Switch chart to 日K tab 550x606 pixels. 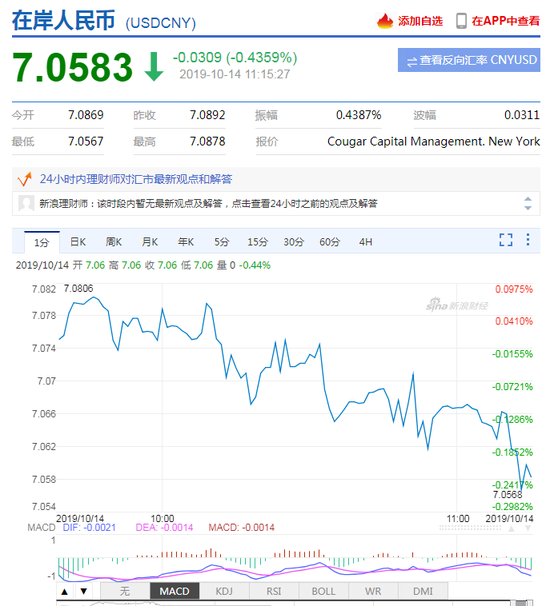(78, 242)
